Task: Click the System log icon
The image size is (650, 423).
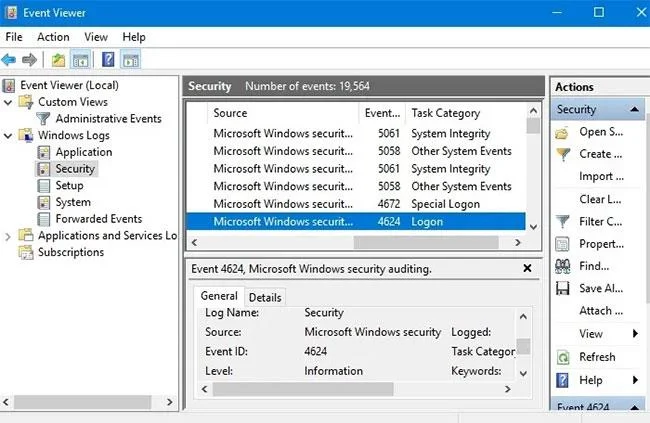Action: click(44, 202)
